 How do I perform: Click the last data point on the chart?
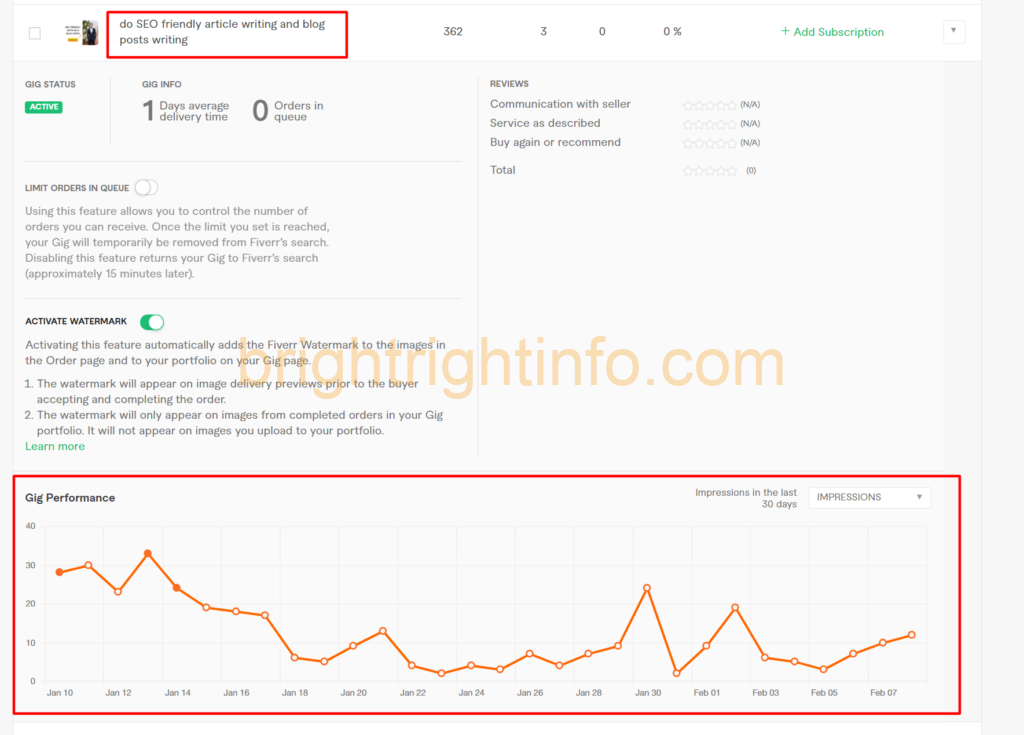[x=911, y=635]
